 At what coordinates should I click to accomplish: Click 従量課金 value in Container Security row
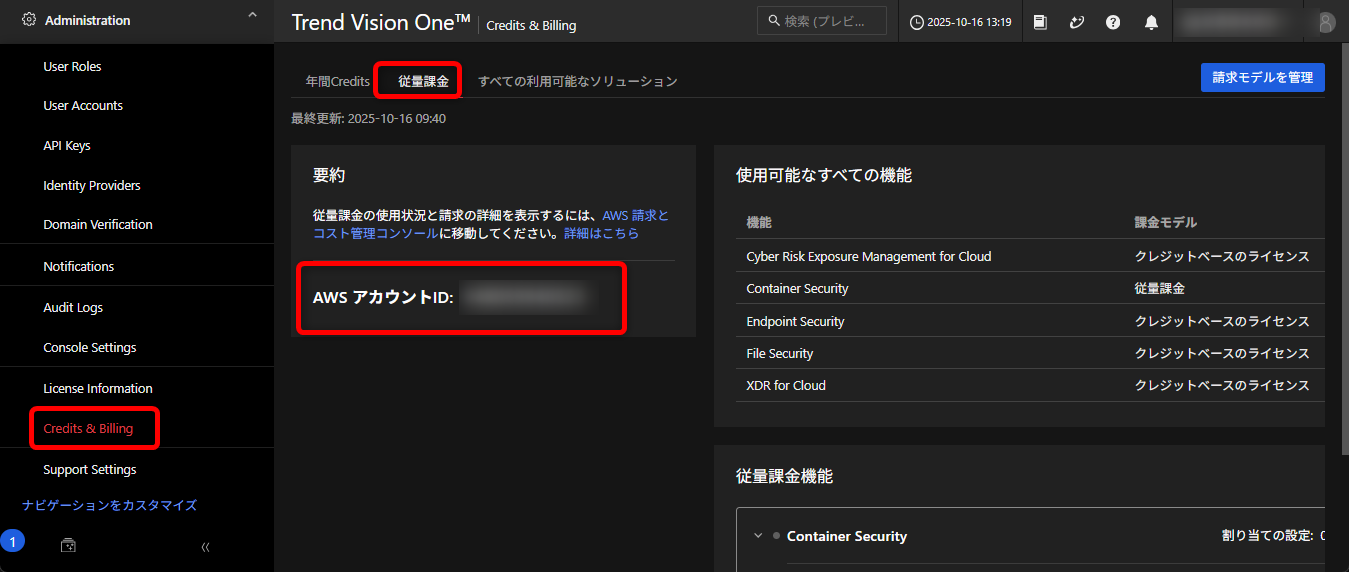(x=1160, y=288)
